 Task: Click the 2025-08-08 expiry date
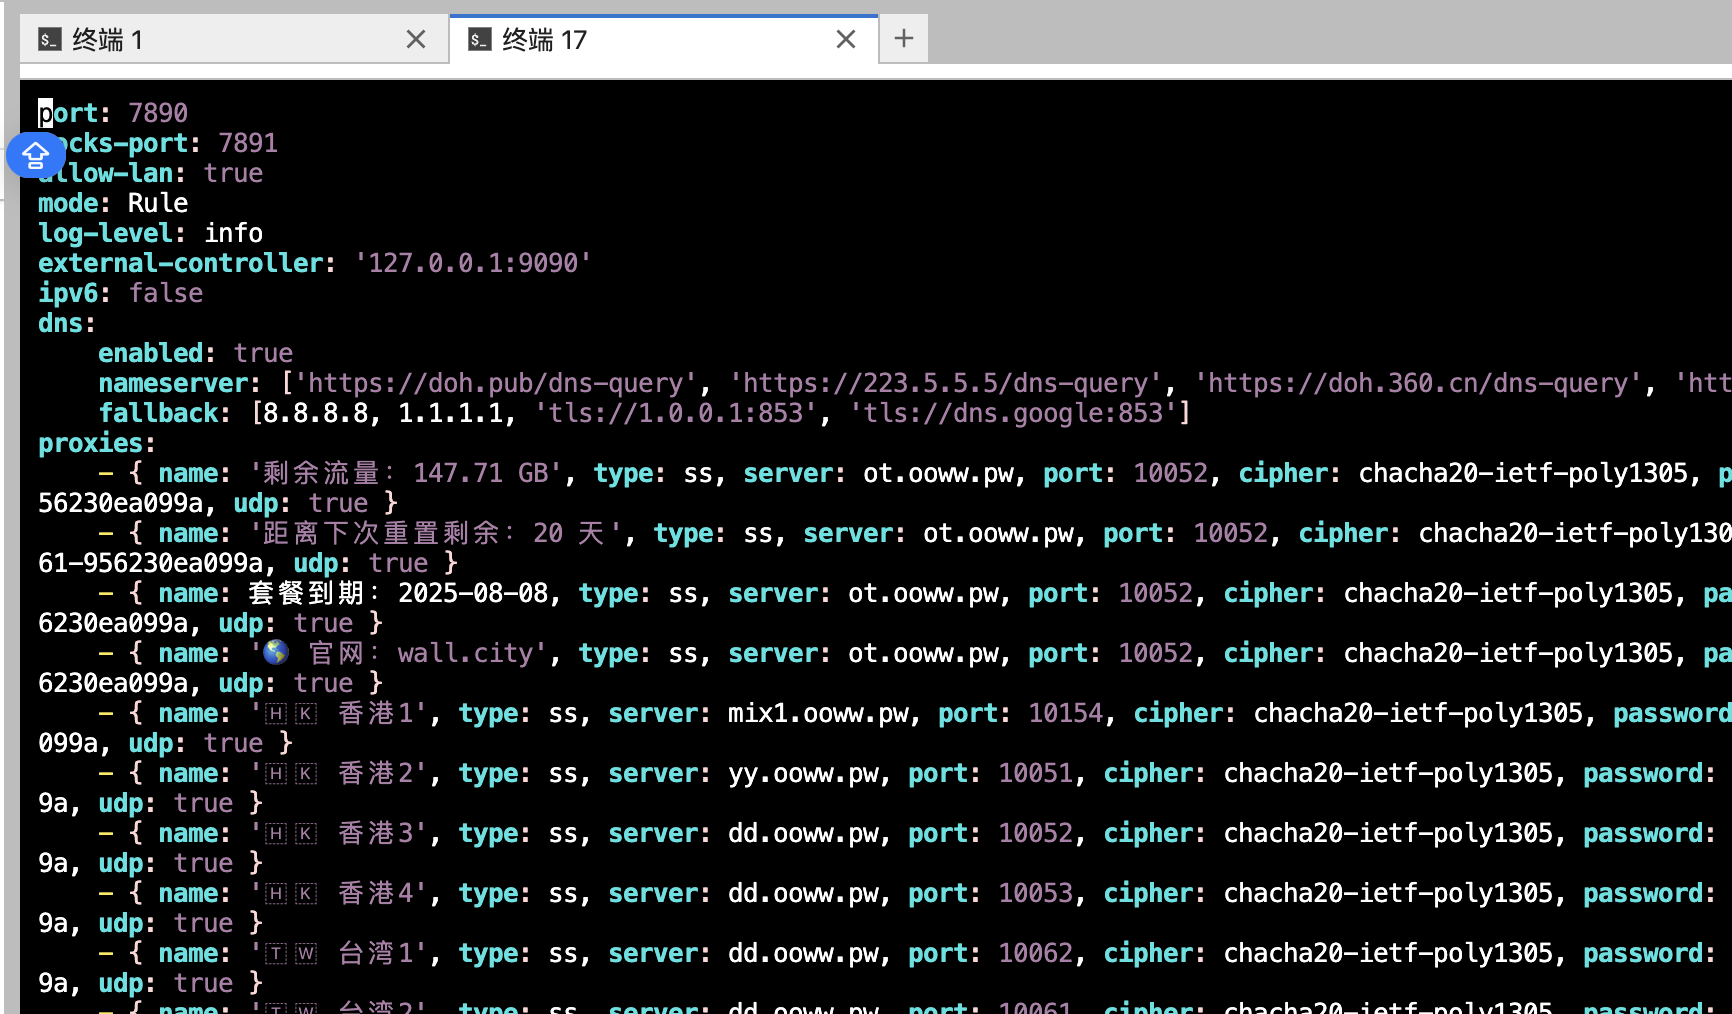click(x=473, y=593)
